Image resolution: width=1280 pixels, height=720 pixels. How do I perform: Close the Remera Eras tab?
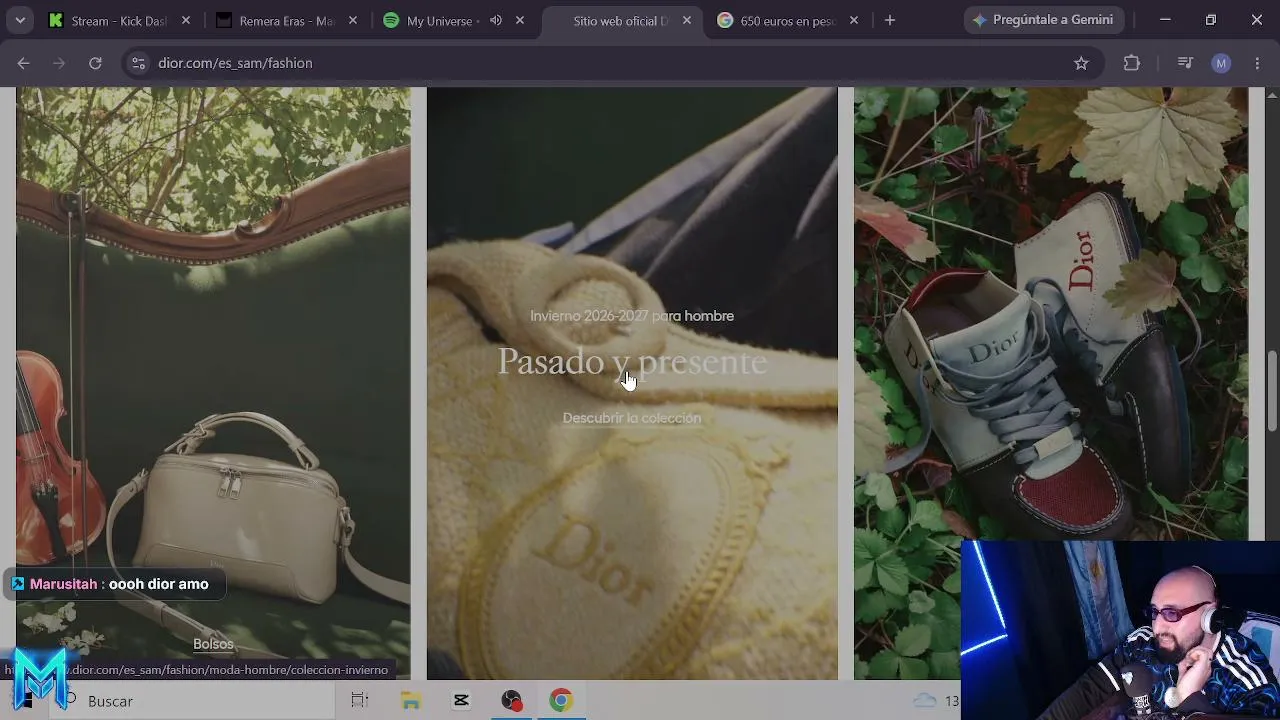(352, 20)
